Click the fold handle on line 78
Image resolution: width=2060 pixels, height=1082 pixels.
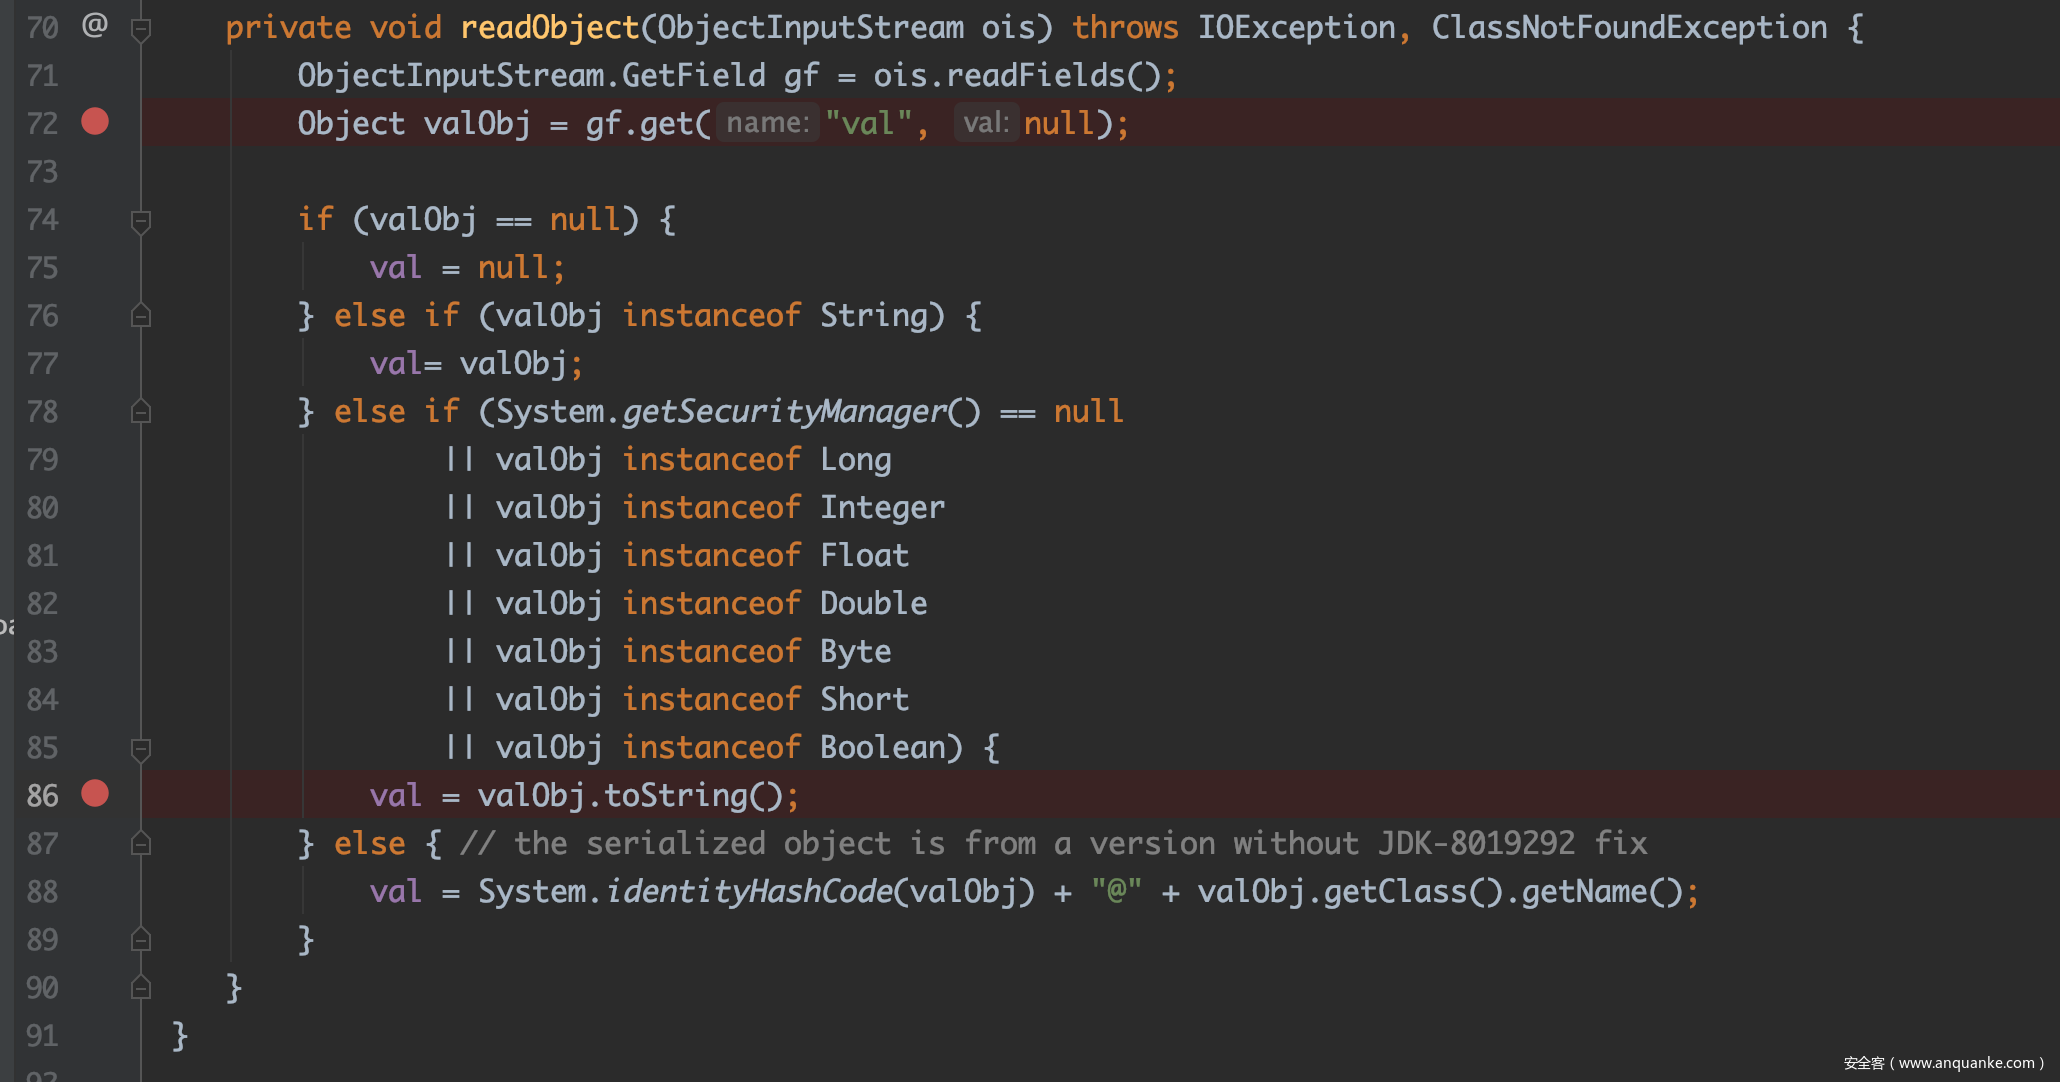pos(141,412)
